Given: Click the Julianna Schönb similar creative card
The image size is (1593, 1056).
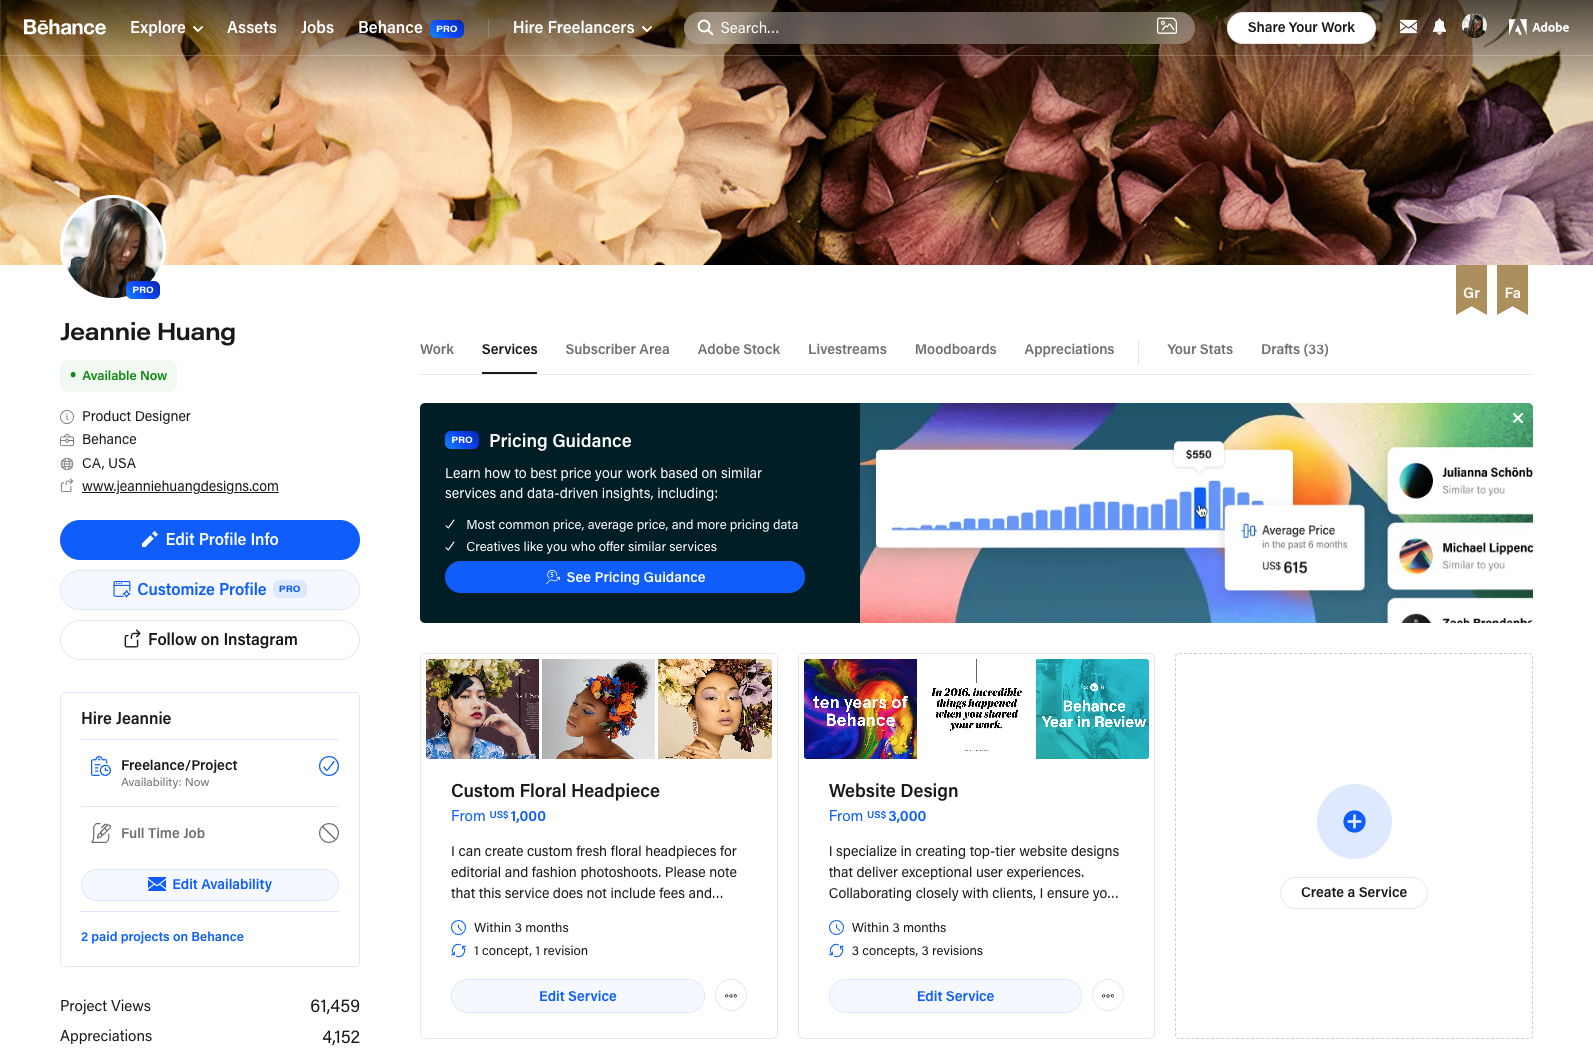Looking at the screenshot, I should pyautogui.click(x=1461, y=481).
